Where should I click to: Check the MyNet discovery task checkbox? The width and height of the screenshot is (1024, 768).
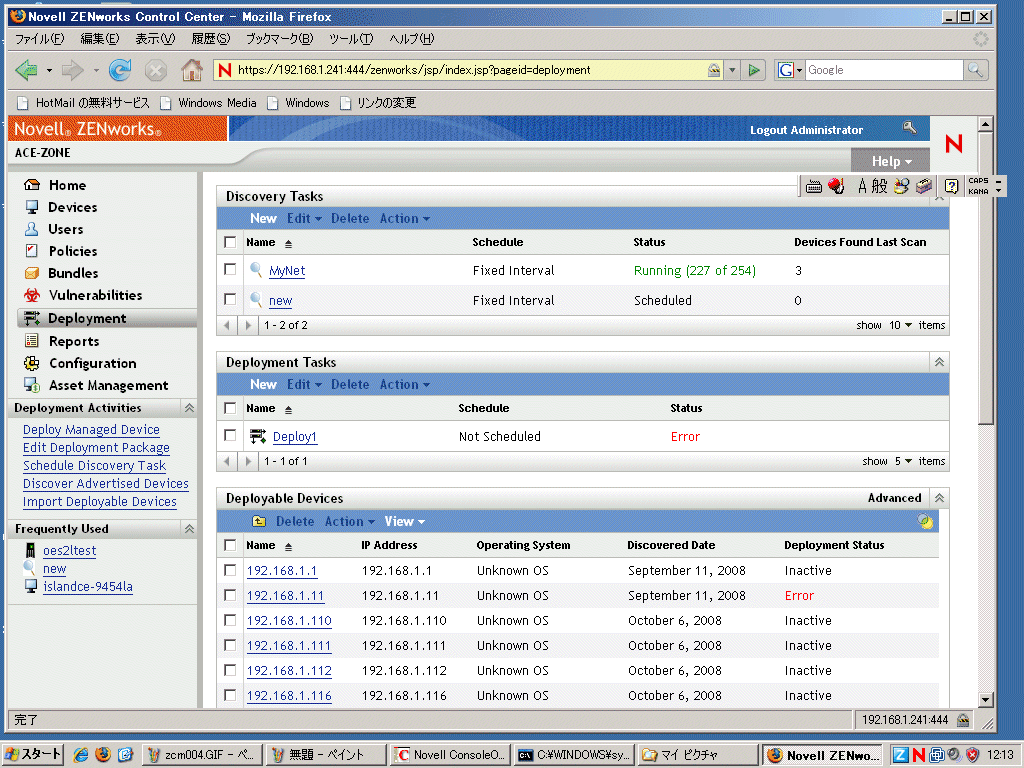tap(230, 269)
